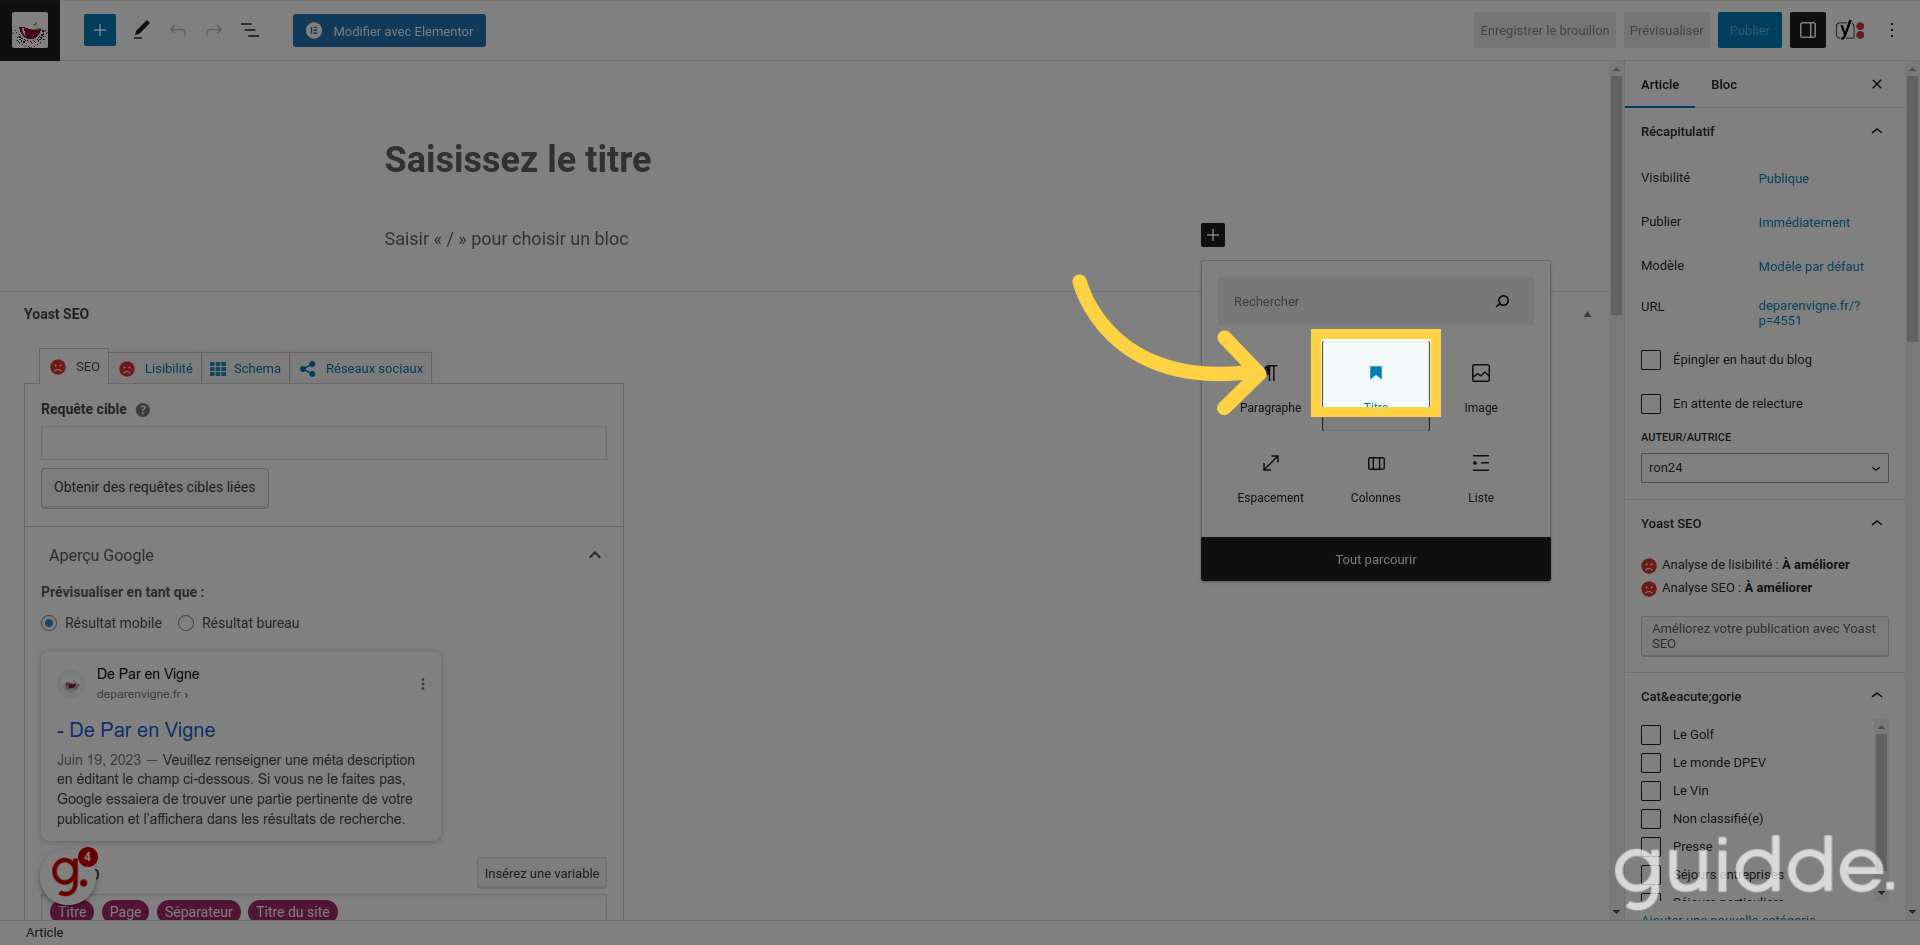This screenshot has width=1920, height=945.
Task: Insert the Colonnes block
Action: click(1376, 478)
